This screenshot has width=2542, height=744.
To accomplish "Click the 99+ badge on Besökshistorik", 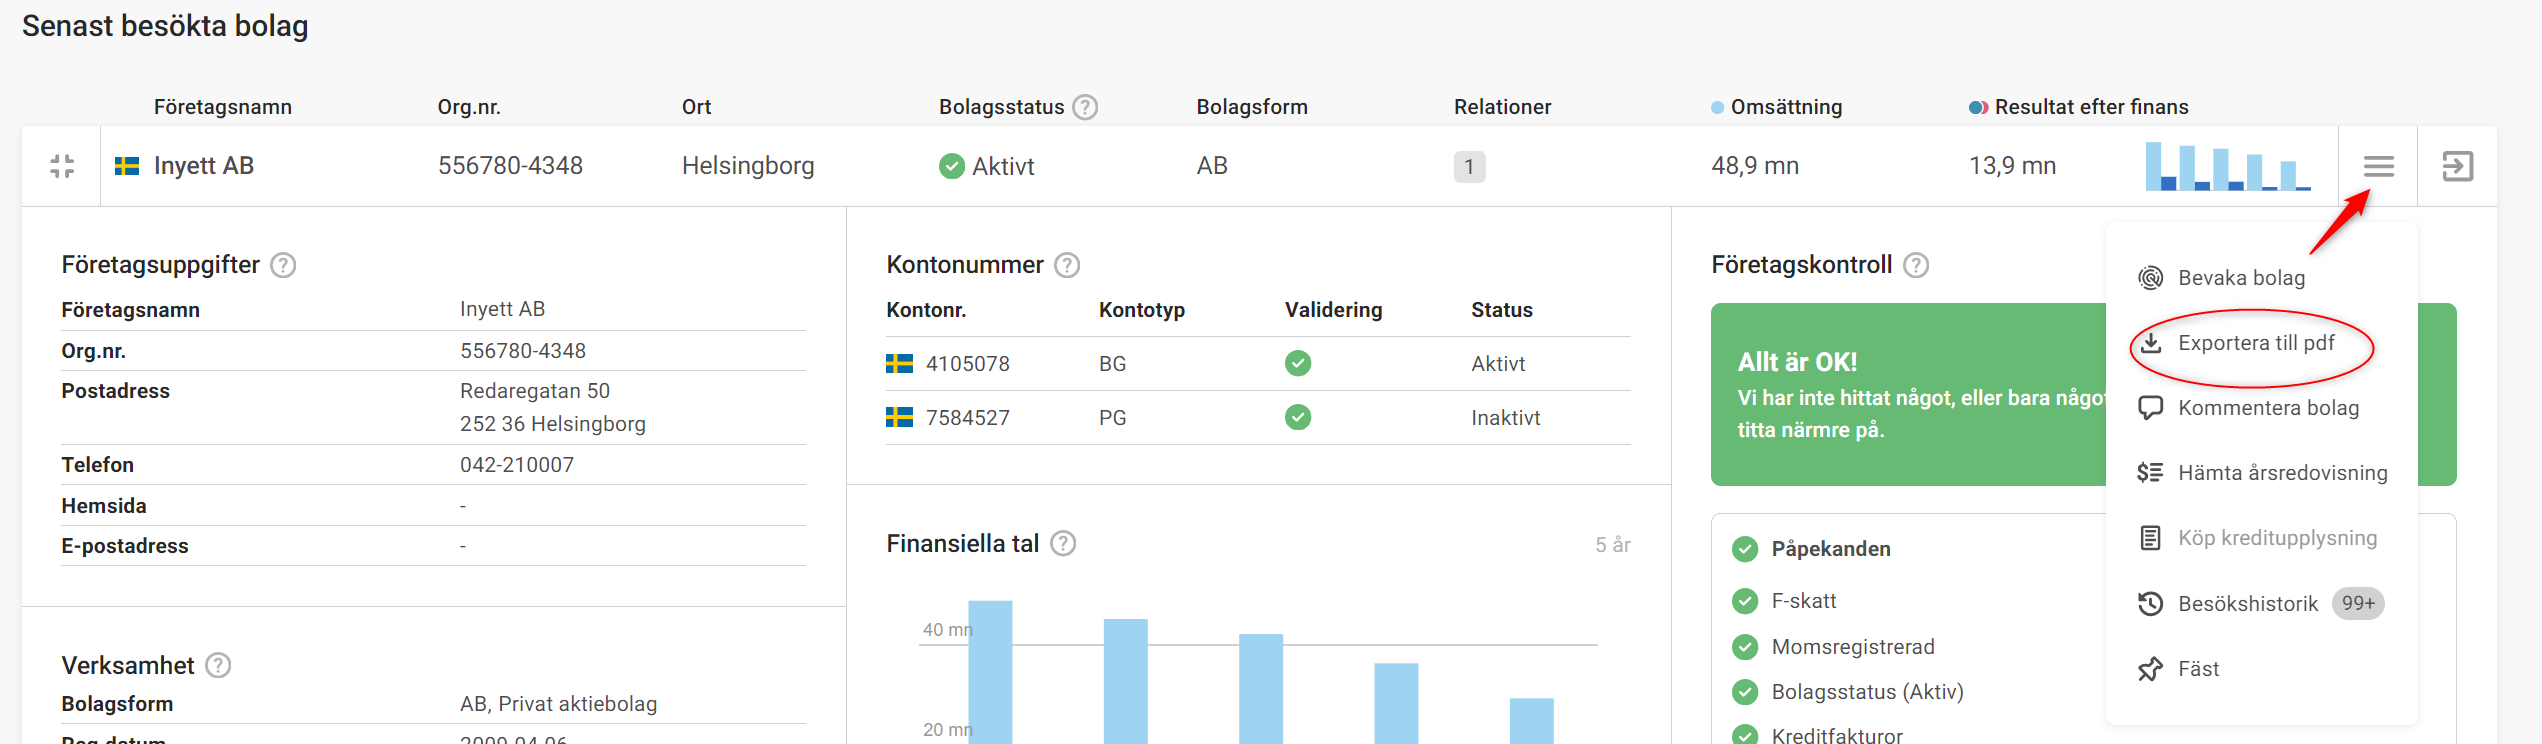I will (2358, 603).
